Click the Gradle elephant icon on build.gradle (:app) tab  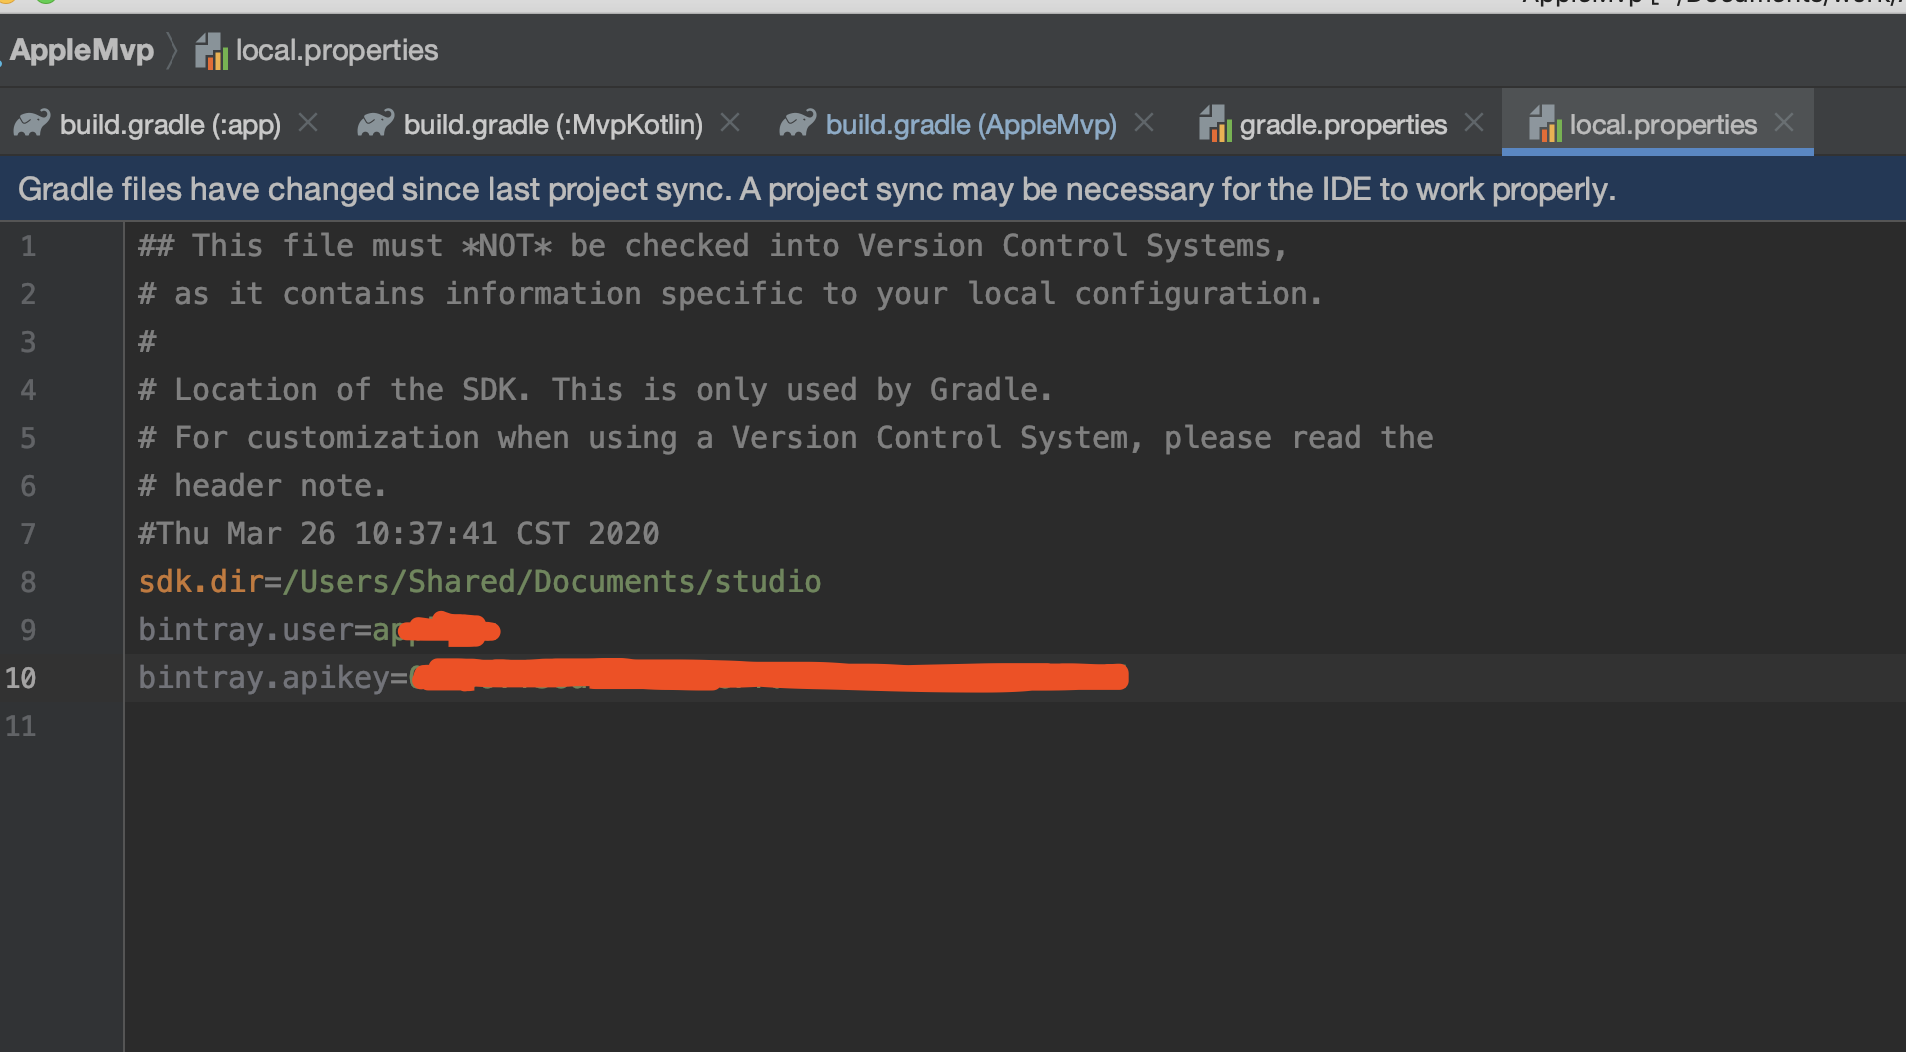[x=32, y=124]
